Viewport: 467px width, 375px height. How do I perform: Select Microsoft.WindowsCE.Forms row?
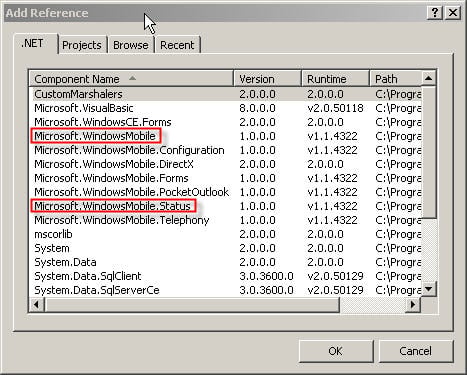click(226, 122)
